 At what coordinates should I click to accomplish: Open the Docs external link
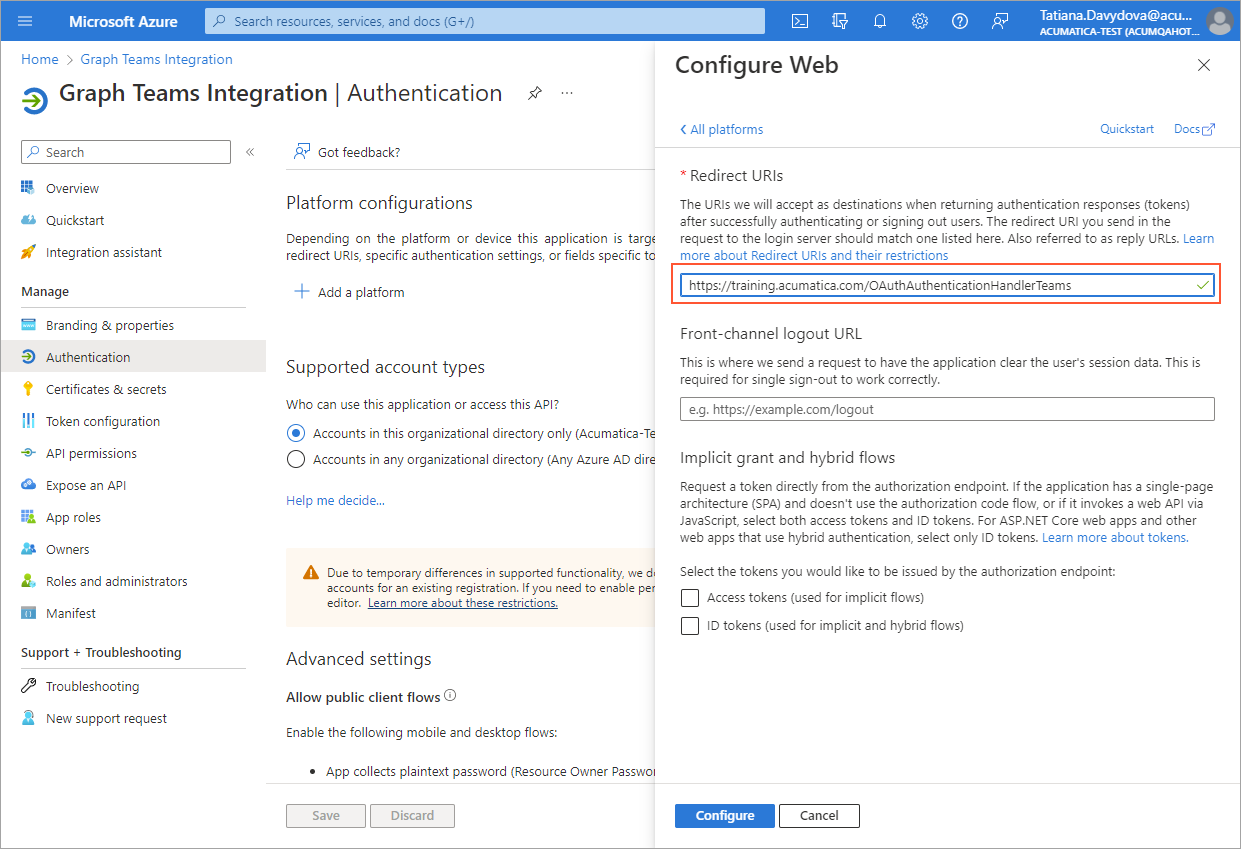click(1195, 129)
